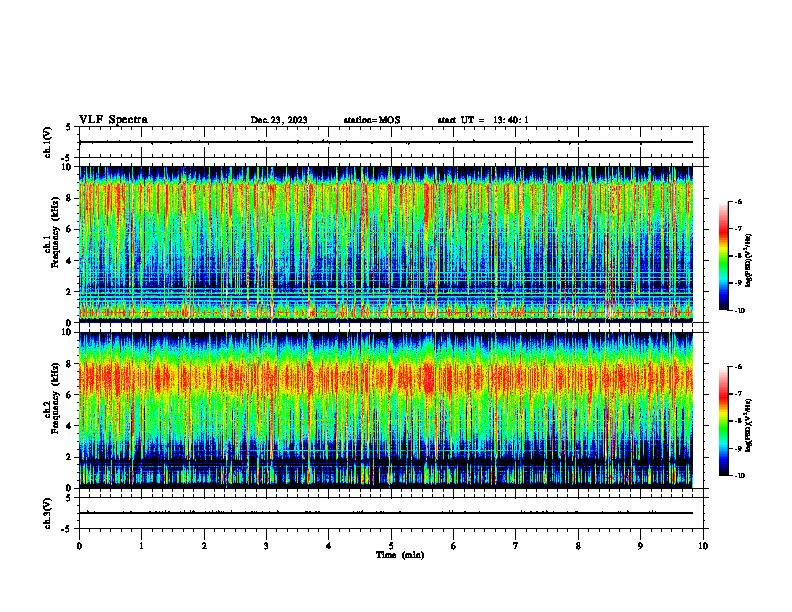Click the "station=MOS" header label

[372, 120]
